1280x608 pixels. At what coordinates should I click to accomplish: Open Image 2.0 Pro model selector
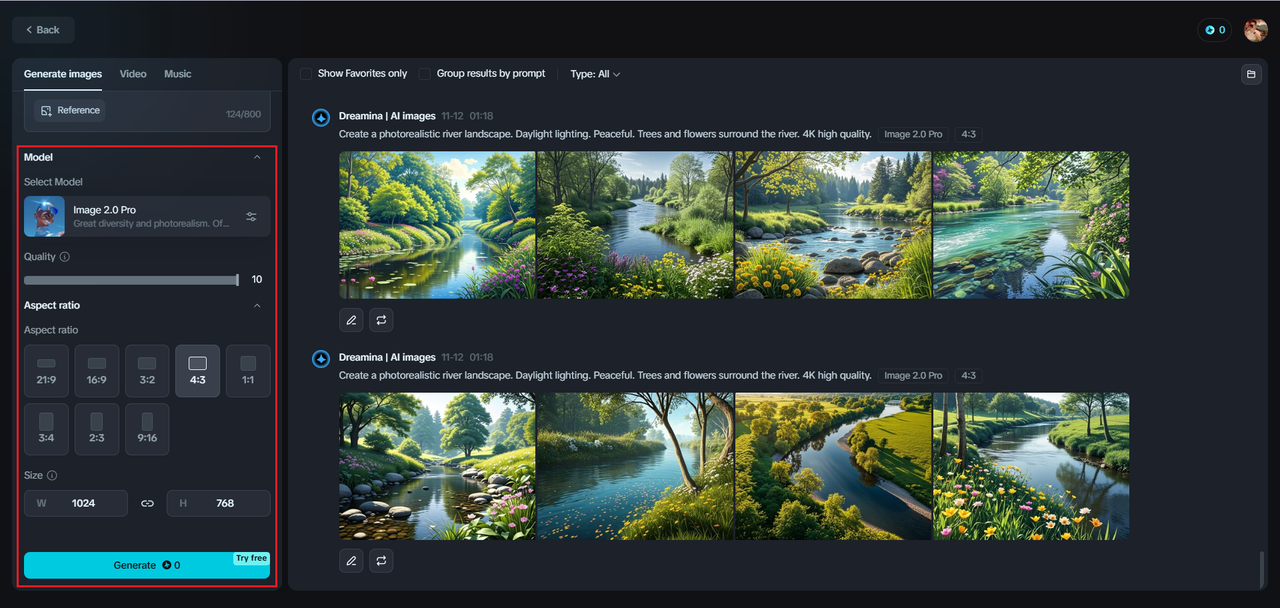[x=147, y=216]
